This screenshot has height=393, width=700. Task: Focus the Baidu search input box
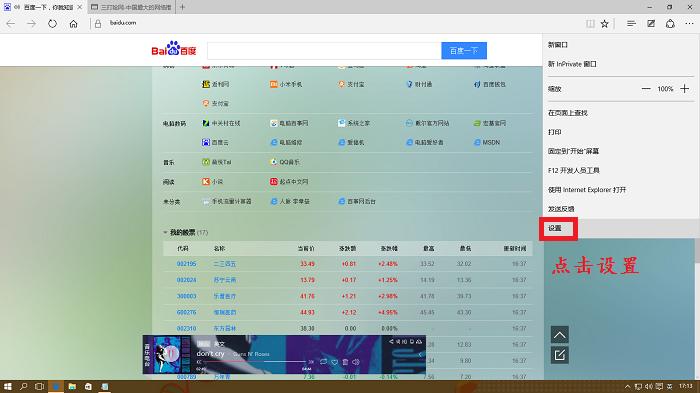pos(324,50)
